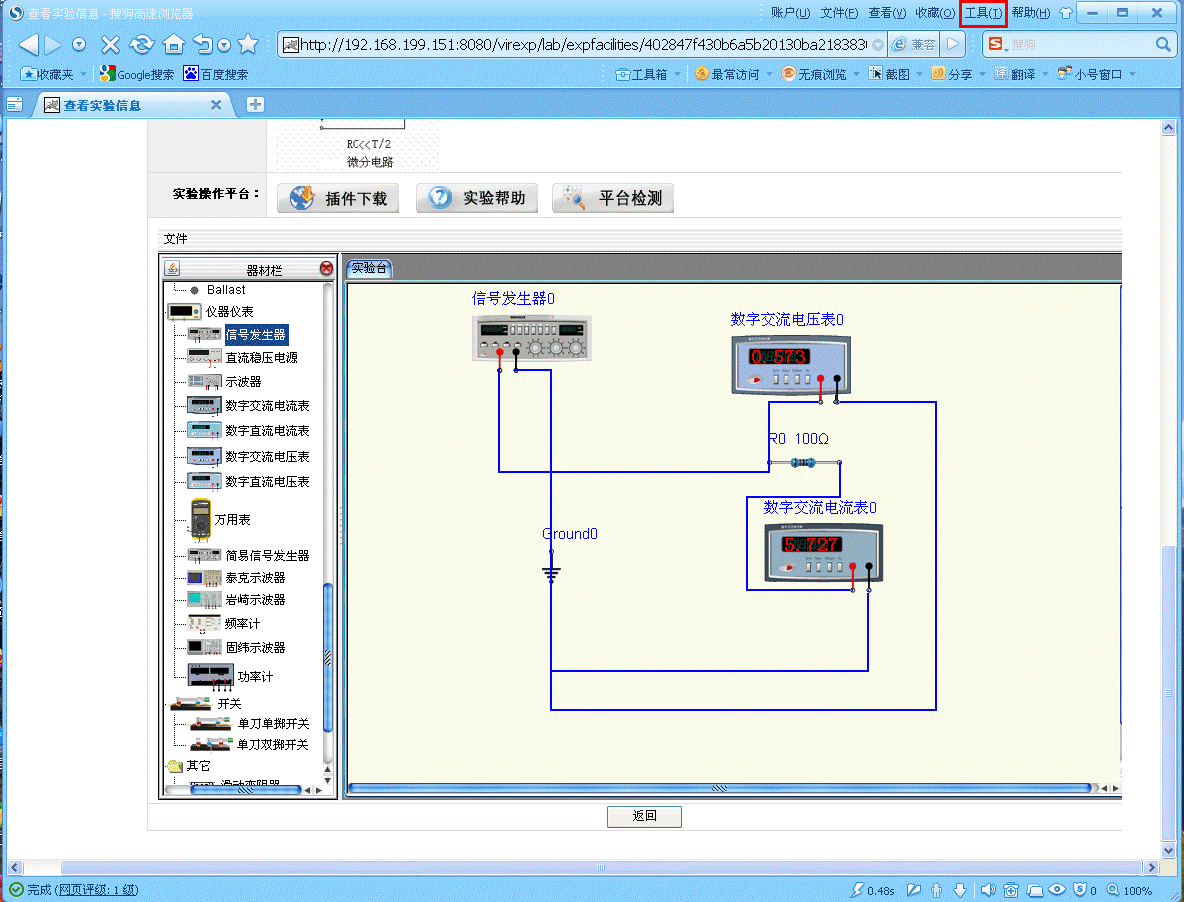Close the 器材栏 panel with red X
The height and width of the screenshot is (902, 1184).
(x=326, y=269)
